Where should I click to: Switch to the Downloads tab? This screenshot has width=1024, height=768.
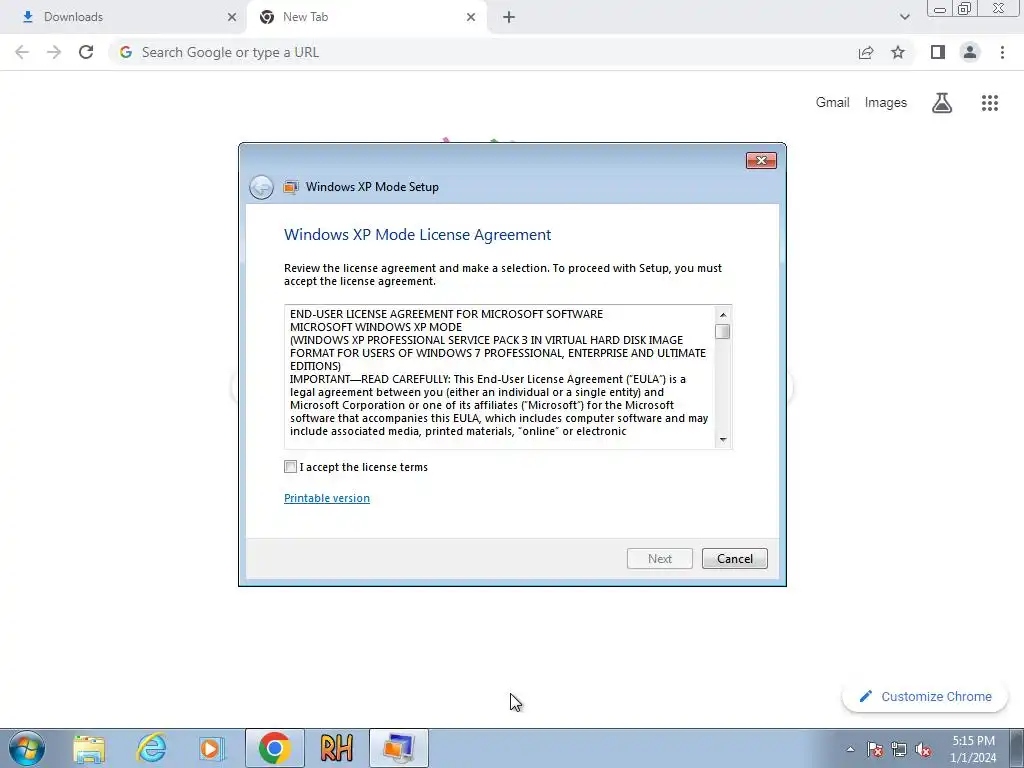pos(124,17)
